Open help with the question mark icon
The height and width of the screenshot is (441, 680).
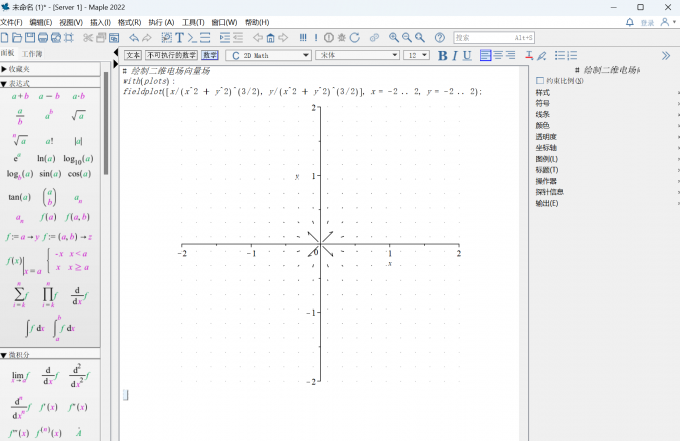point(440,38)
